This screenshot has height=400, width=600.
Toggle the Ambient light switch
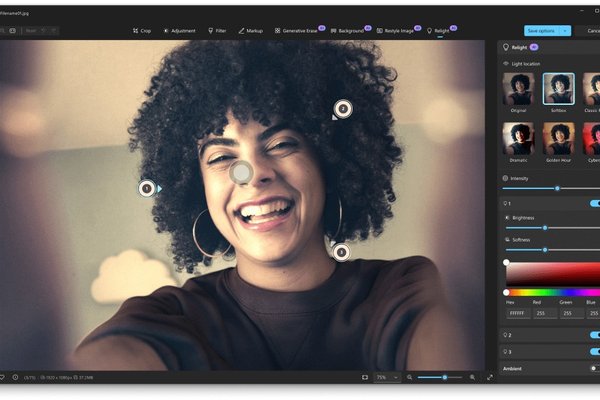(595, 368)
